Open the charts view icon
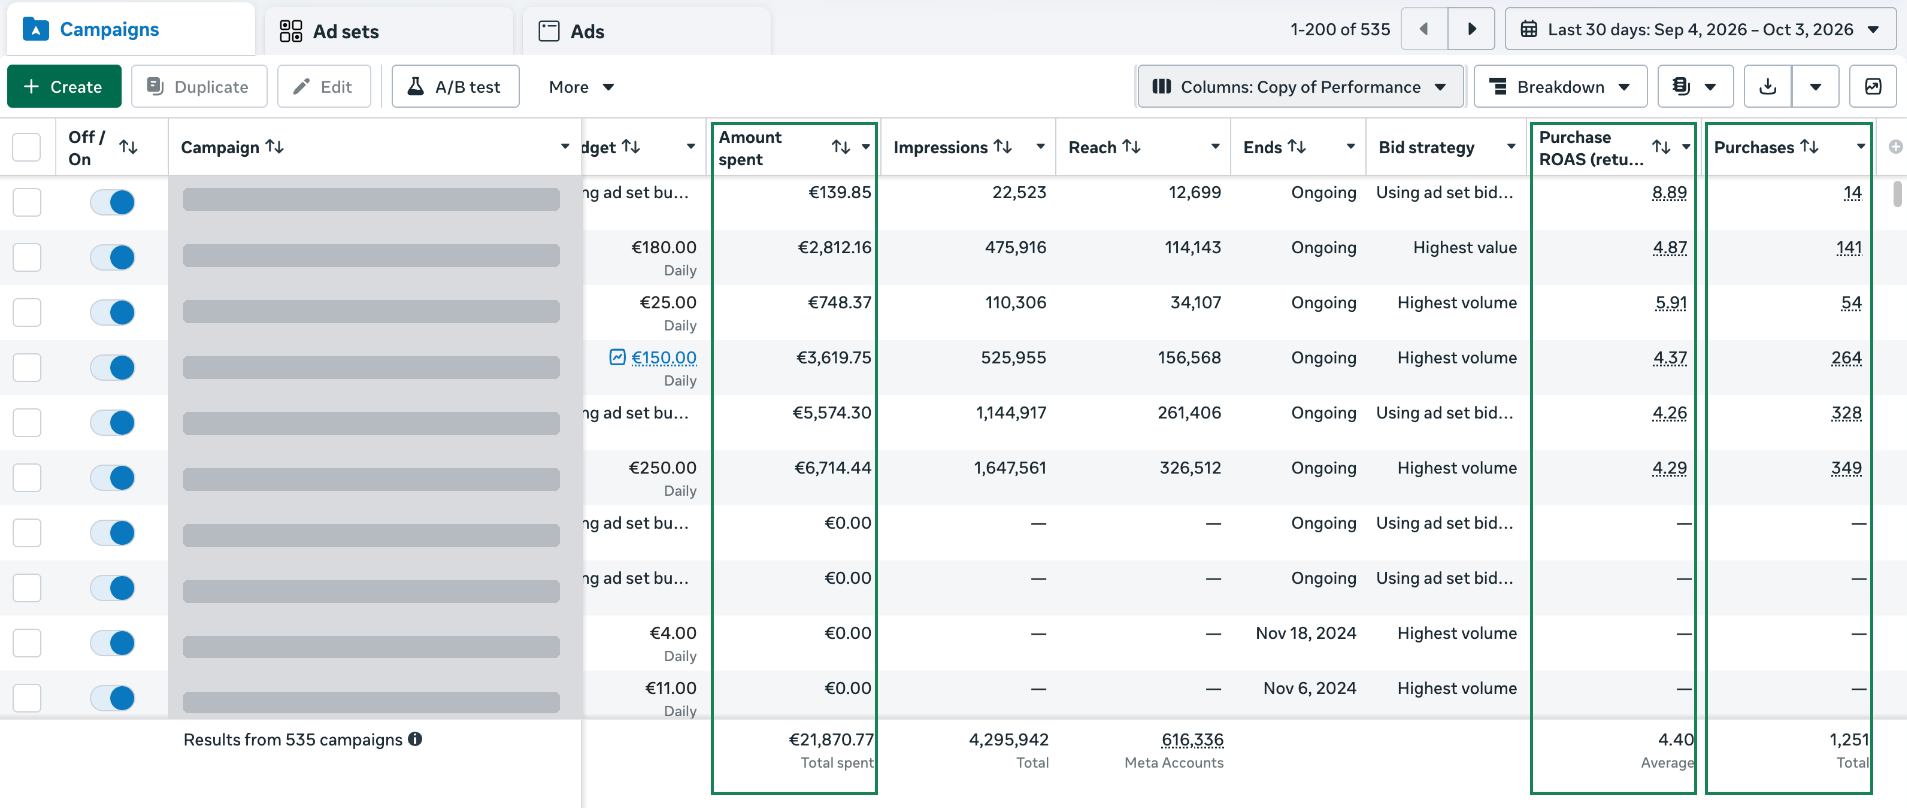 (1873, 87)
